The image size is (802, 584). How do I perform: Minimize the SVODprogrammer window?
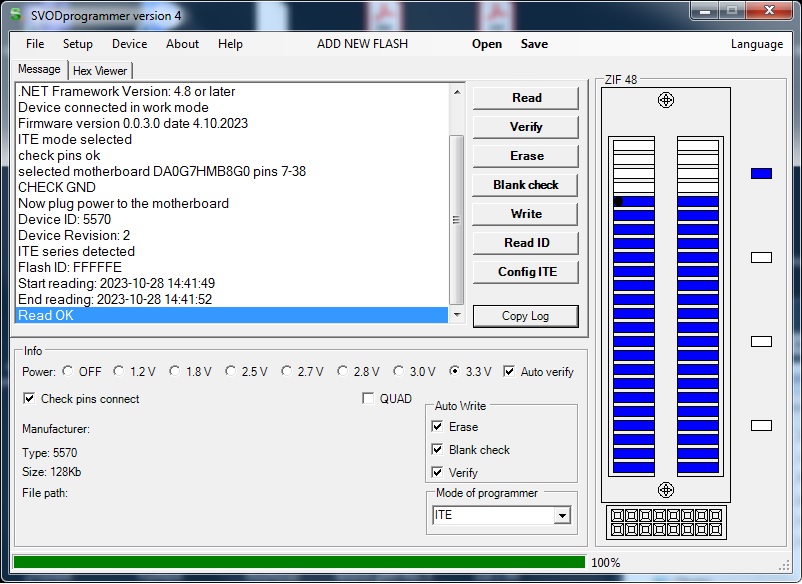click(705, 10)
